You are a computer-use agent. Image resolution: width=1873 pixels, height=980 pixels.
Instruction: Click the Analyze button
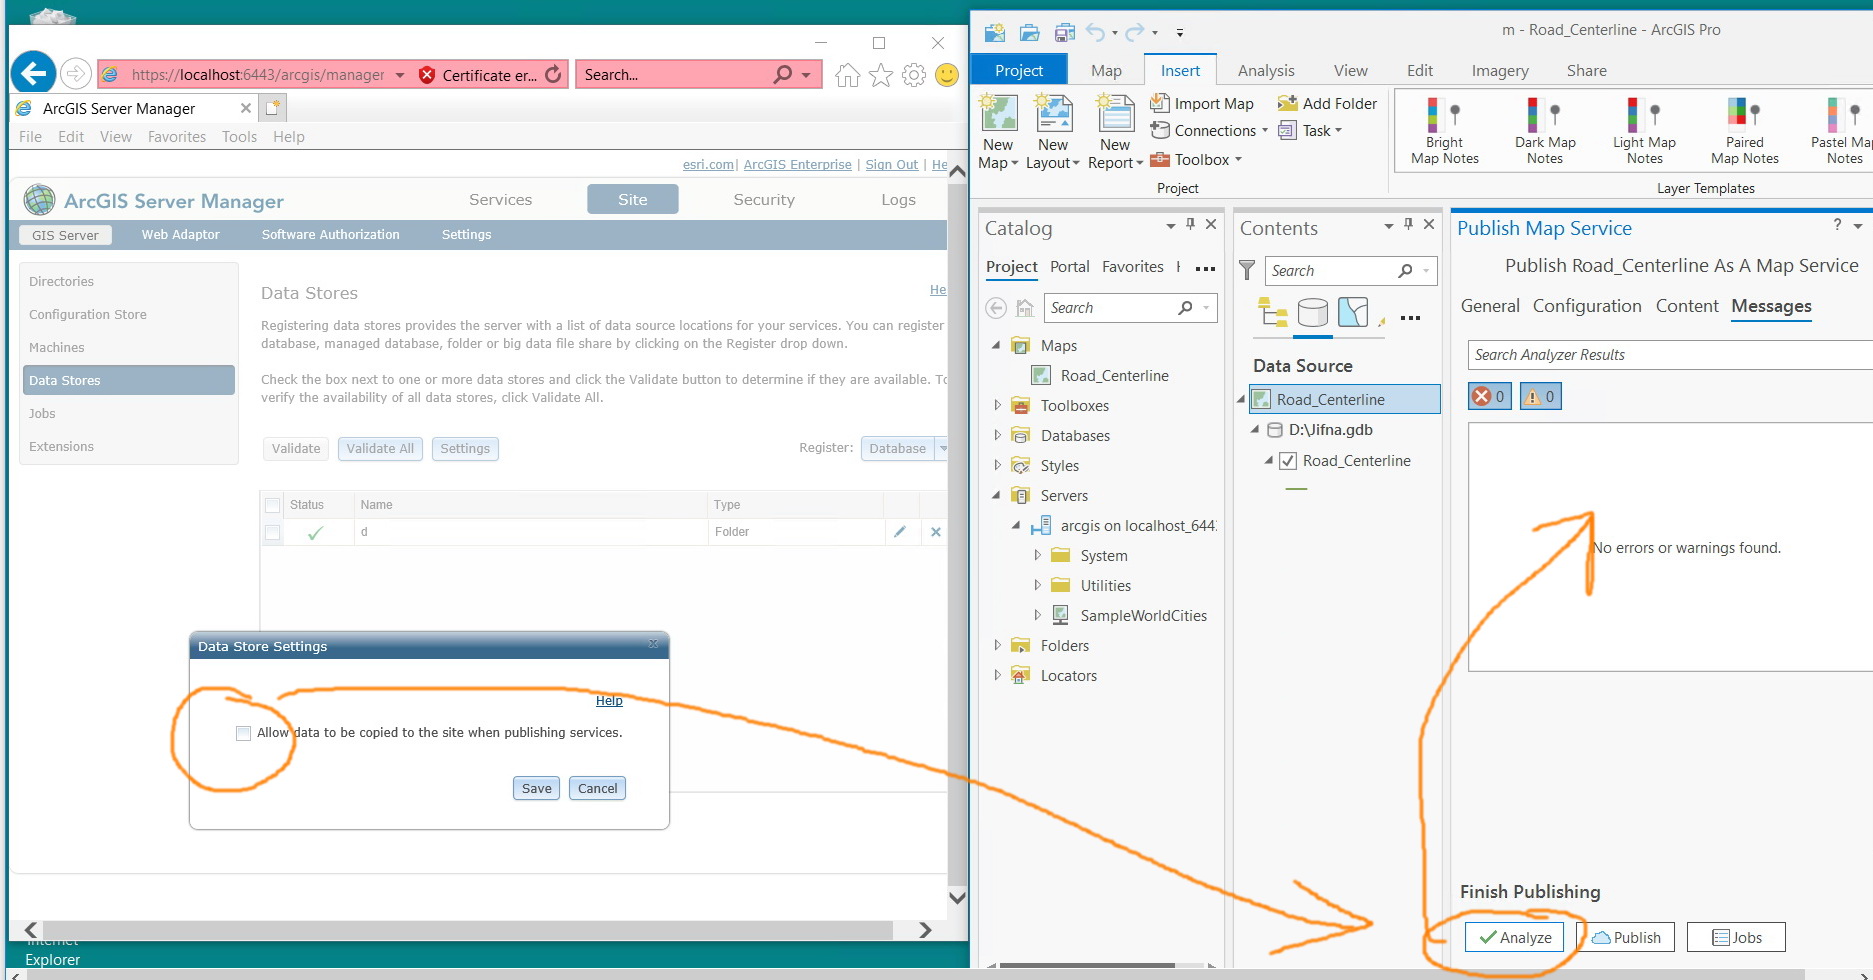pyautogui.click(x=1514, y=937)
